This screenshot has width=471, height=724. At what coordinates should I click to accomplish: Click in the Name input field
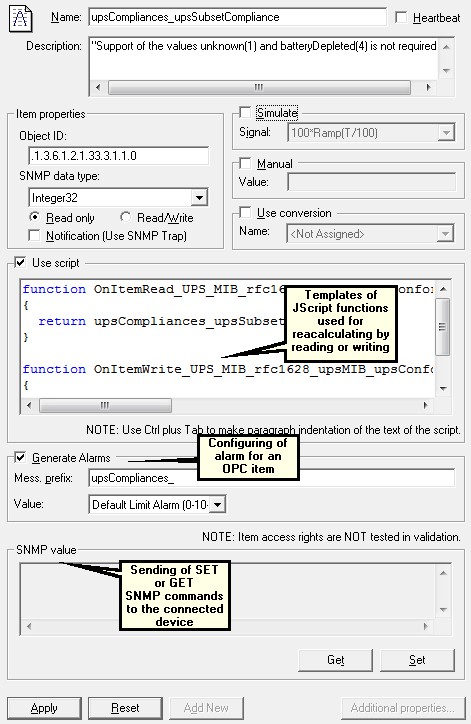point(238,17)
